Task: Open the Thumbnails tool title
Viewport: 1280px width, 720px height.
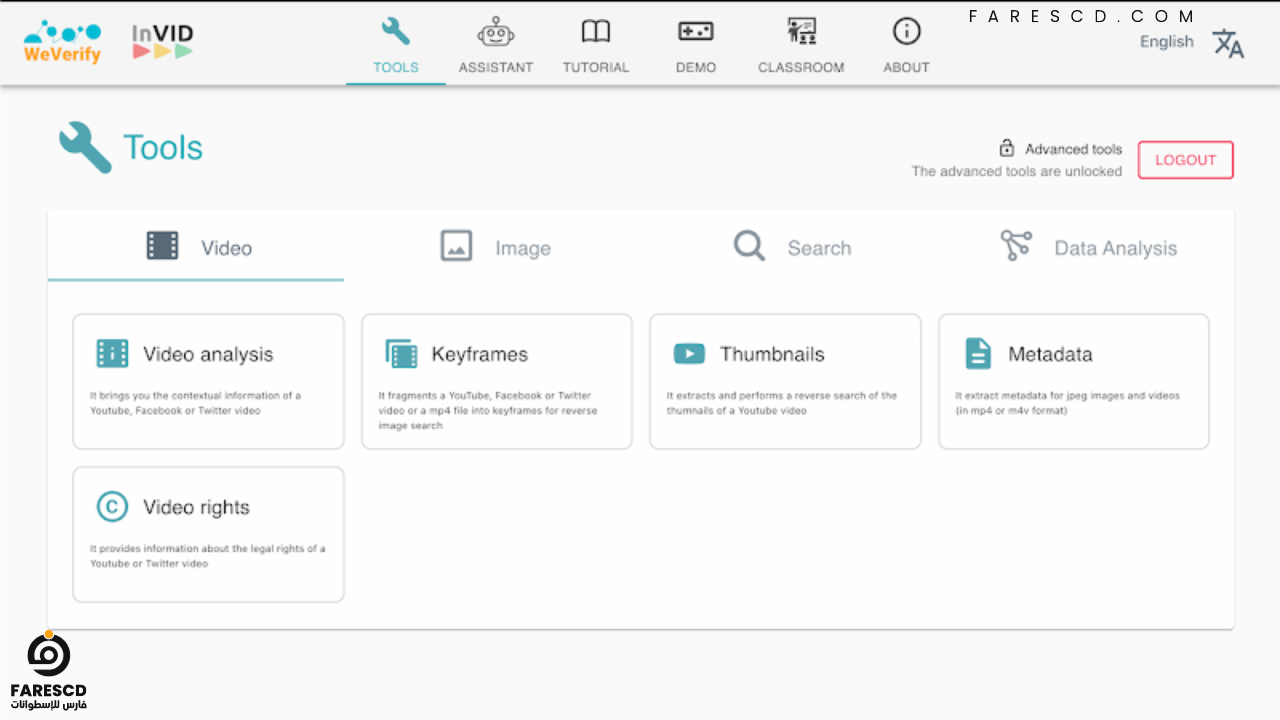Action: 772,354
